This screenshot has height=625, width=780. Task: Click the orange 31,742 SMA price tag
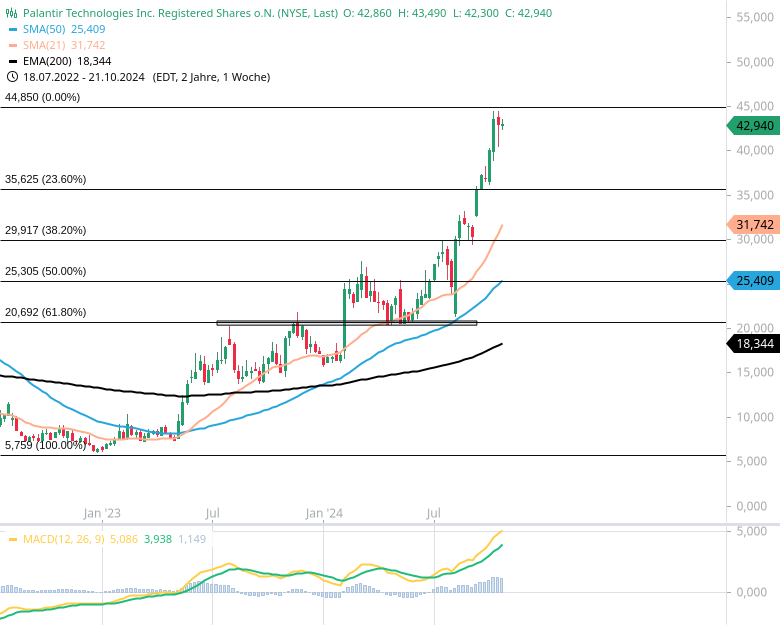coord(753,225)
